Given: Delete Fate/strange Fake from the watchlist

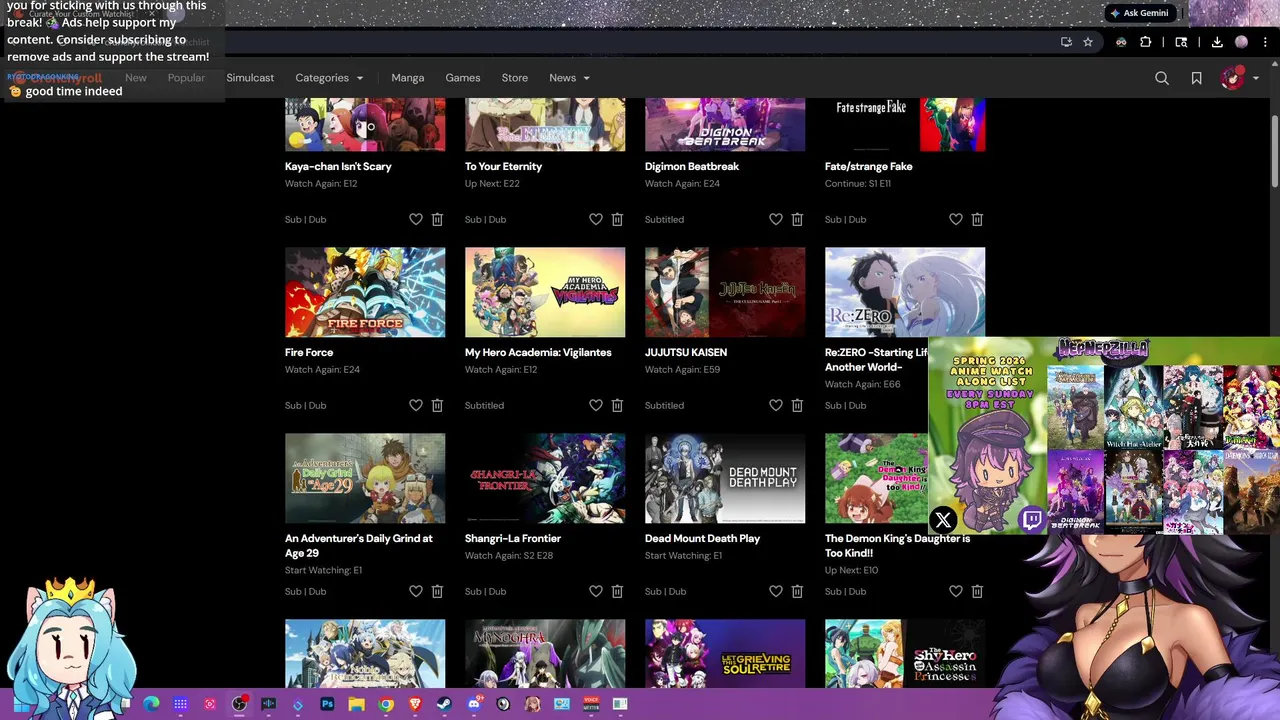Looking at the screenshot, I should point(977,219).
